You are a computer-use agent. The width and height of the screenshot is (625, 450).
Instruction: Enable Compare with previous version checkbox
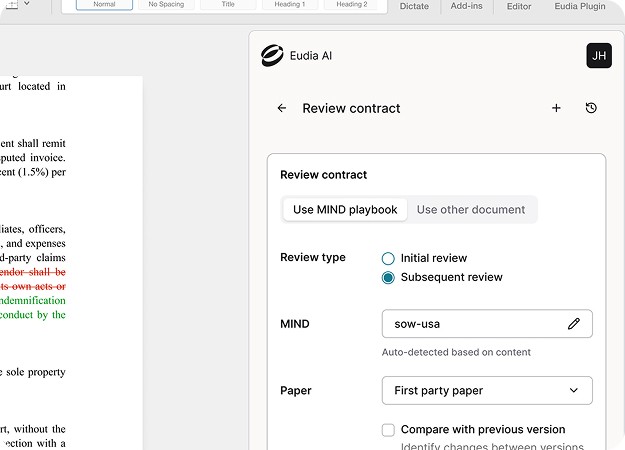(388, 430)
